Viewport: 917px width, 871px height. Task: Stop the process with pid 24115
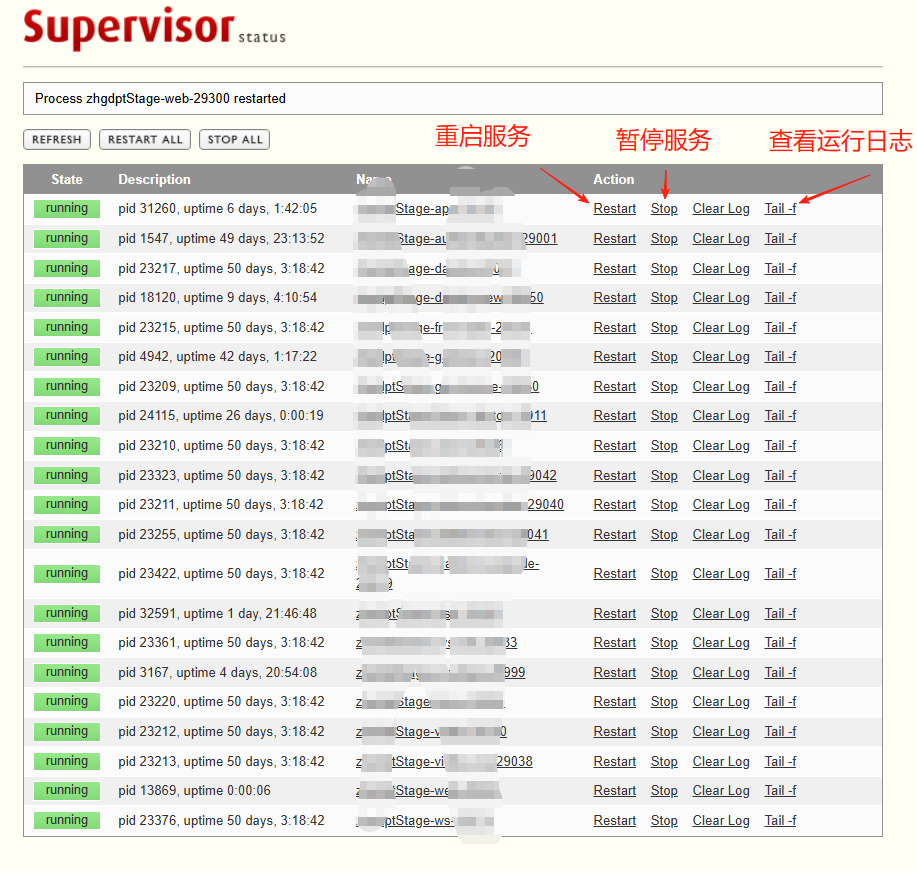click(x=663, y=415)
